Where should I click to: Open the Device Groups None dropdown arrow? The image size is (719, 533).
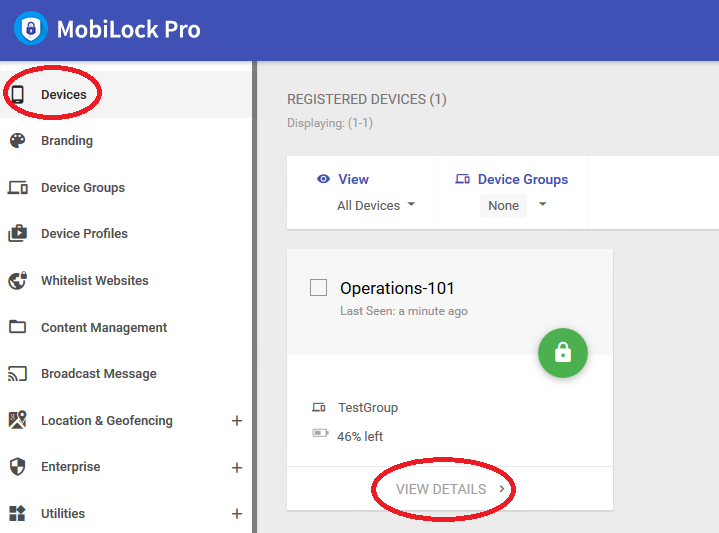[x=542, y=204]
